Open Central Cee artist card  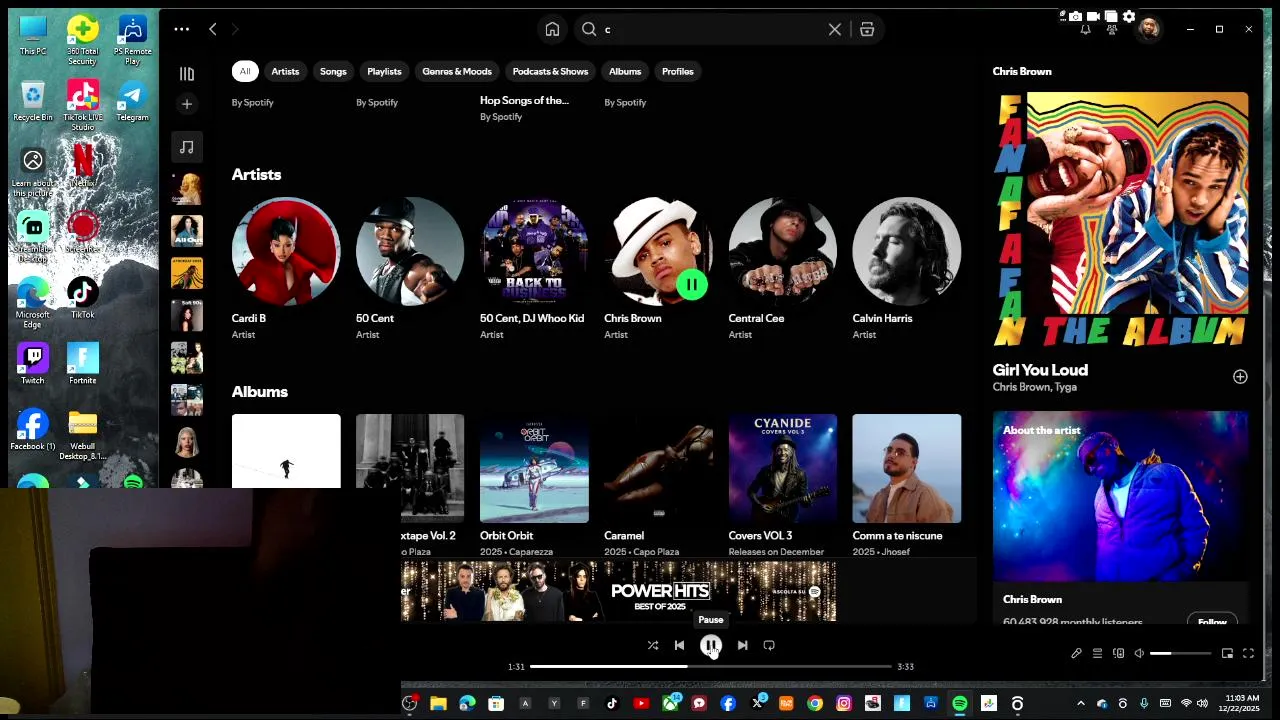pyautogui.click(x=782, y=266)
